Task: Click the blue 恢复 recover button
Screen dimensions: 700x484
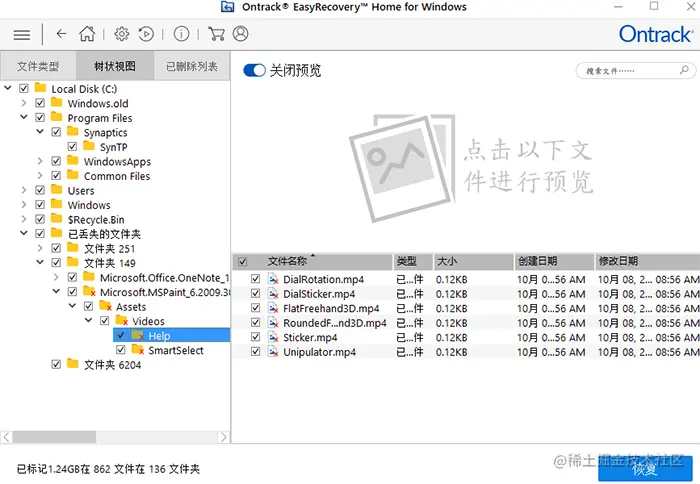Action: pyautogui.click(x=645, y=468)
